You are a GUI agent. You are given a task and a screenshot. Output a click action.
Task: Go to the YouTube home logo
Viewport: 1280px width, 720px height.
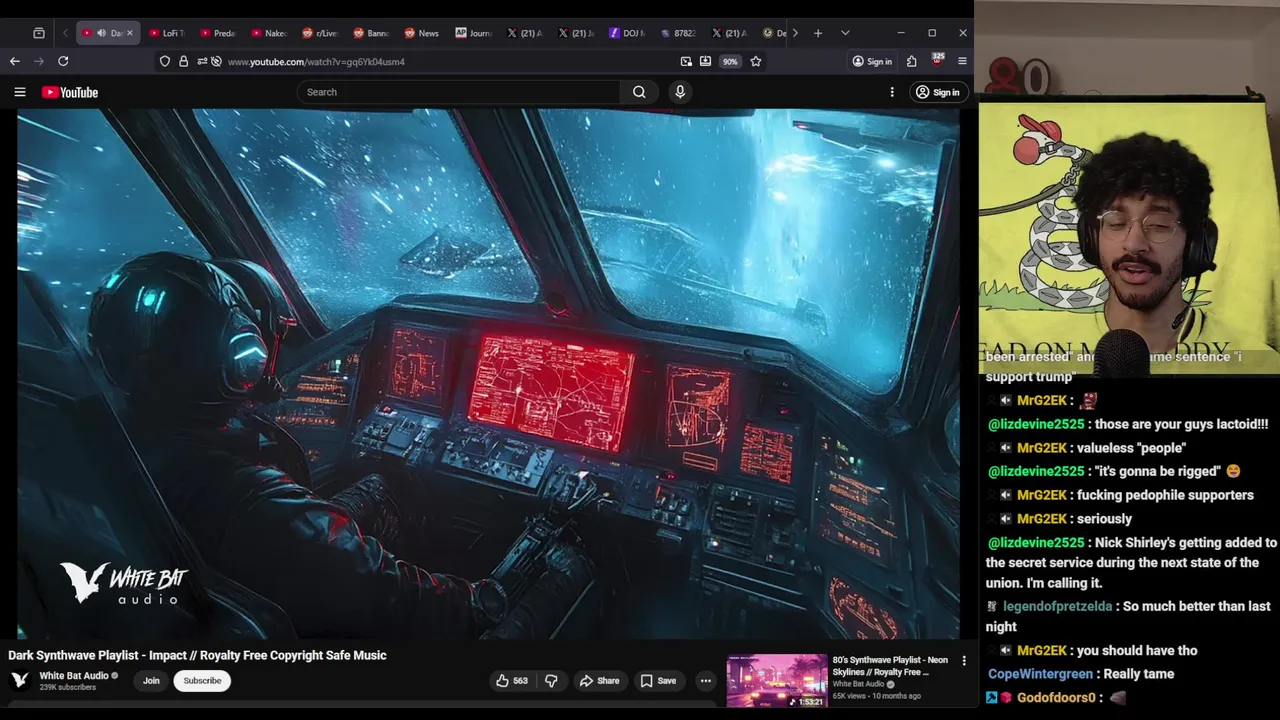[x=70, y=92]
